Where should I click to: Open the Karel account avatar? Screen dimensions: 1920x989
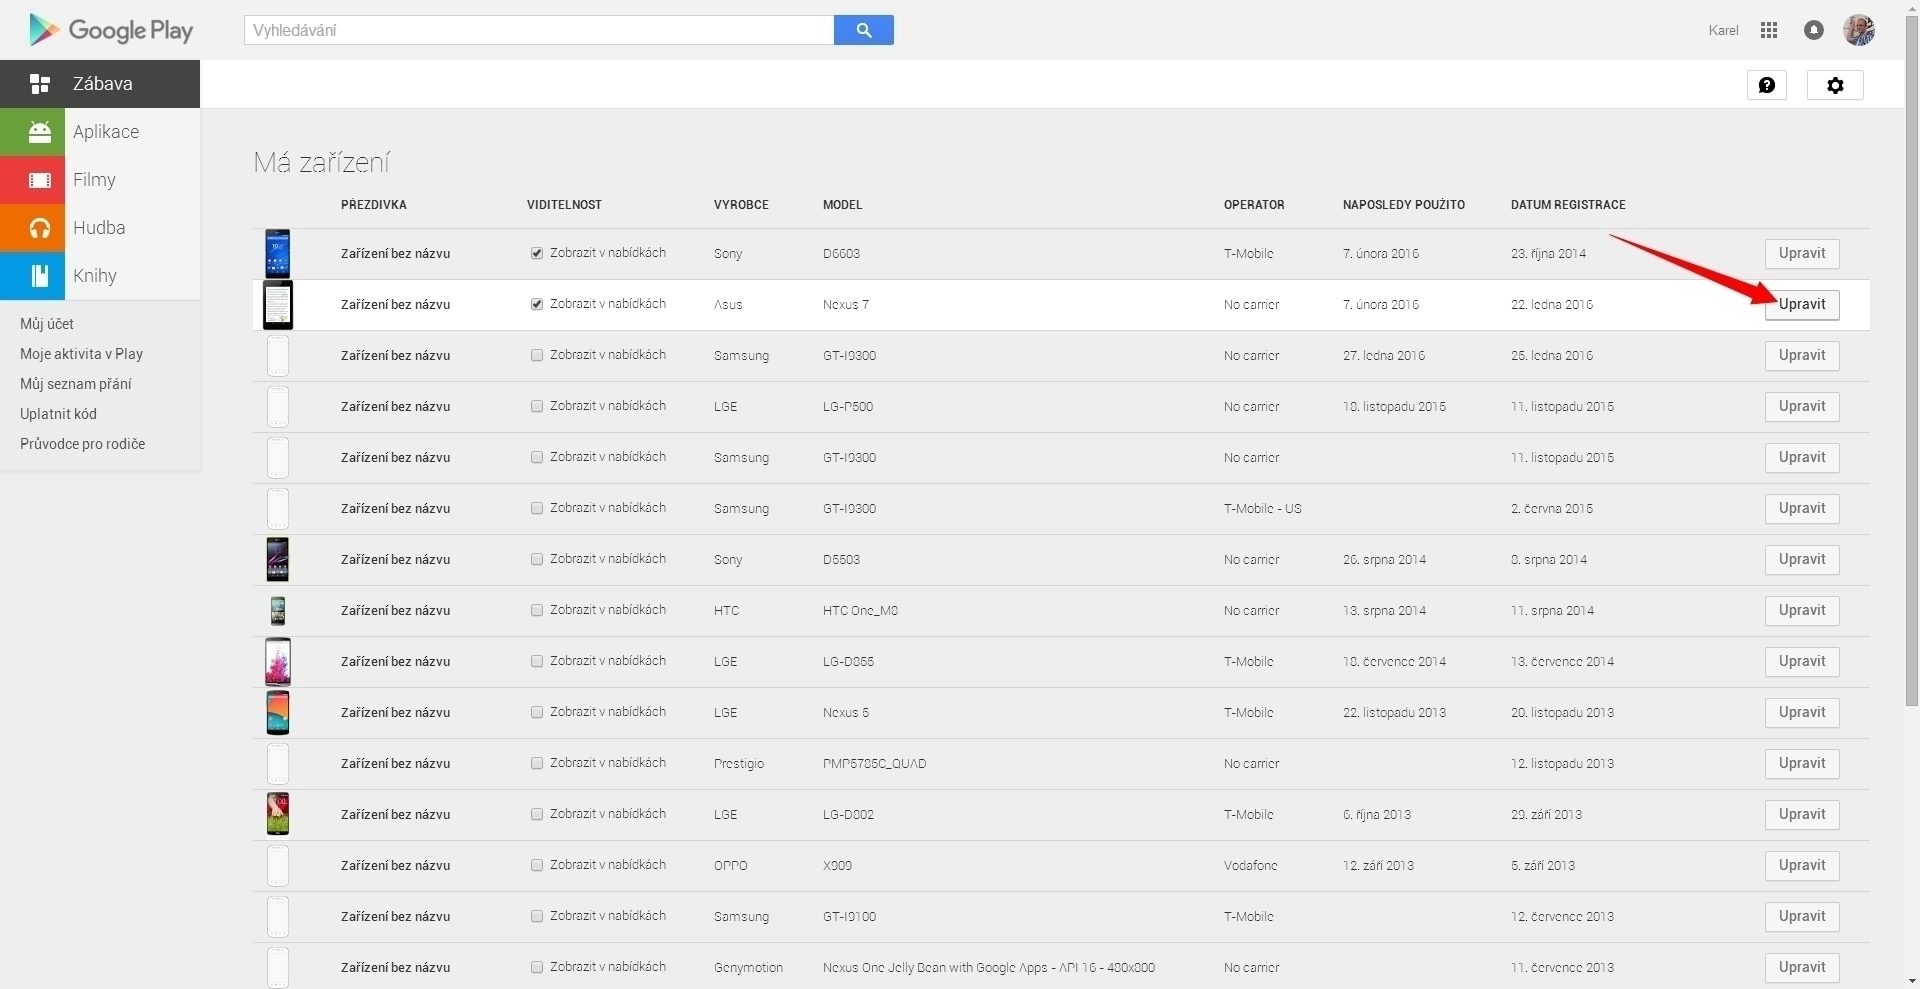[x=1859, y=30]
